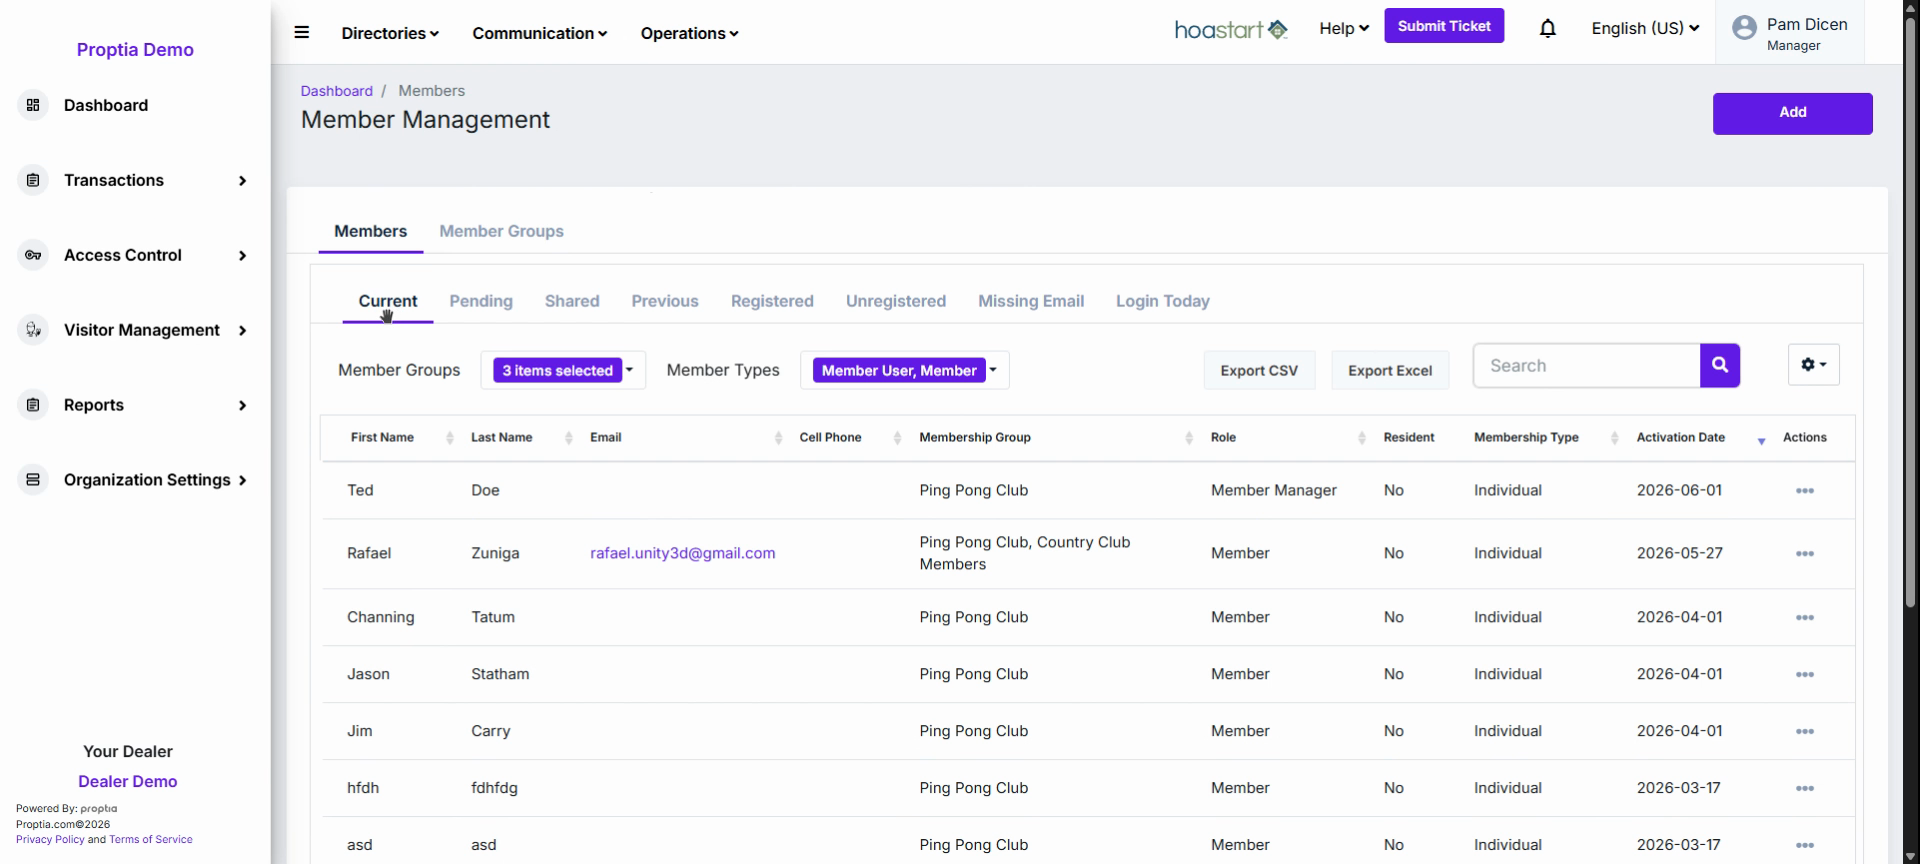Expand Access Control sidebar section
1920x864 pixels.
242,256
